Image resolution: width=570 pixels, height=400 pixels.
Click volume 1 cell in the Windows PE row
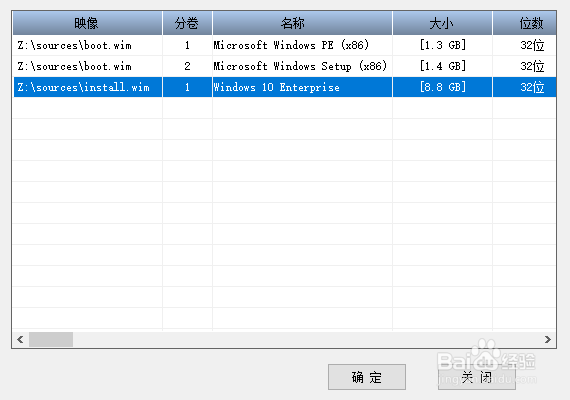[x=187, y=45]
